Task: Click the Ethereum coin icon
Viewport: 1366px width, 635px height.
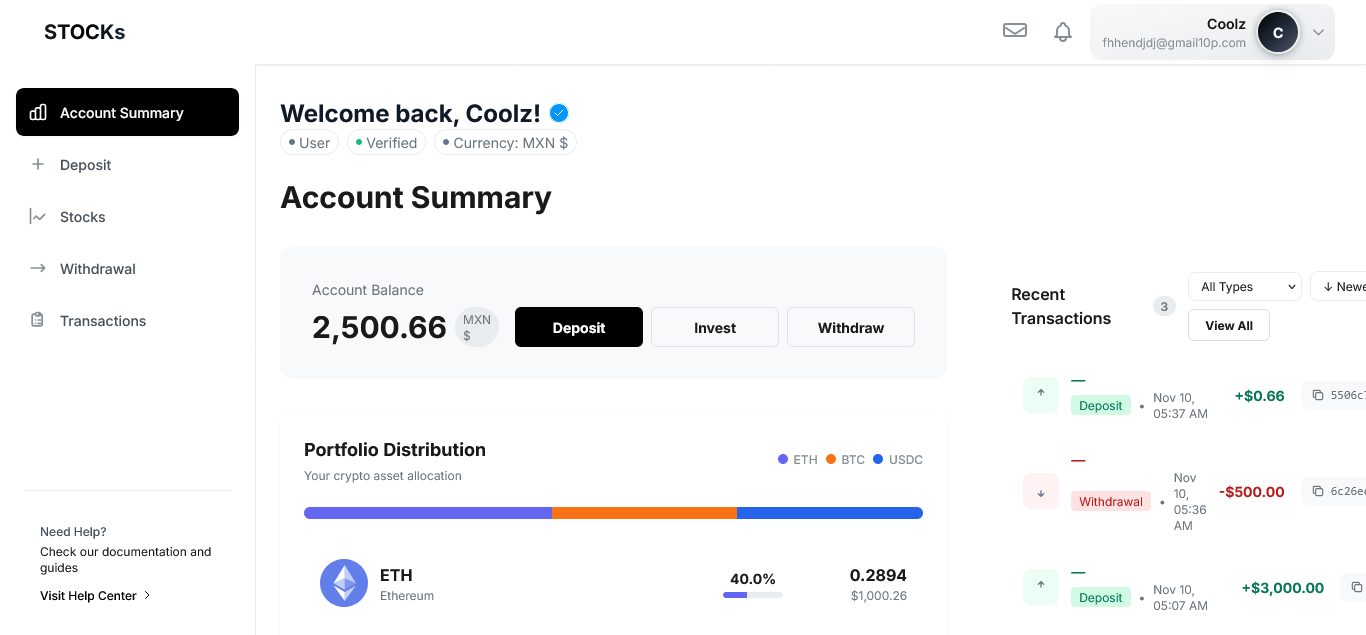Action: click(344, 583)
